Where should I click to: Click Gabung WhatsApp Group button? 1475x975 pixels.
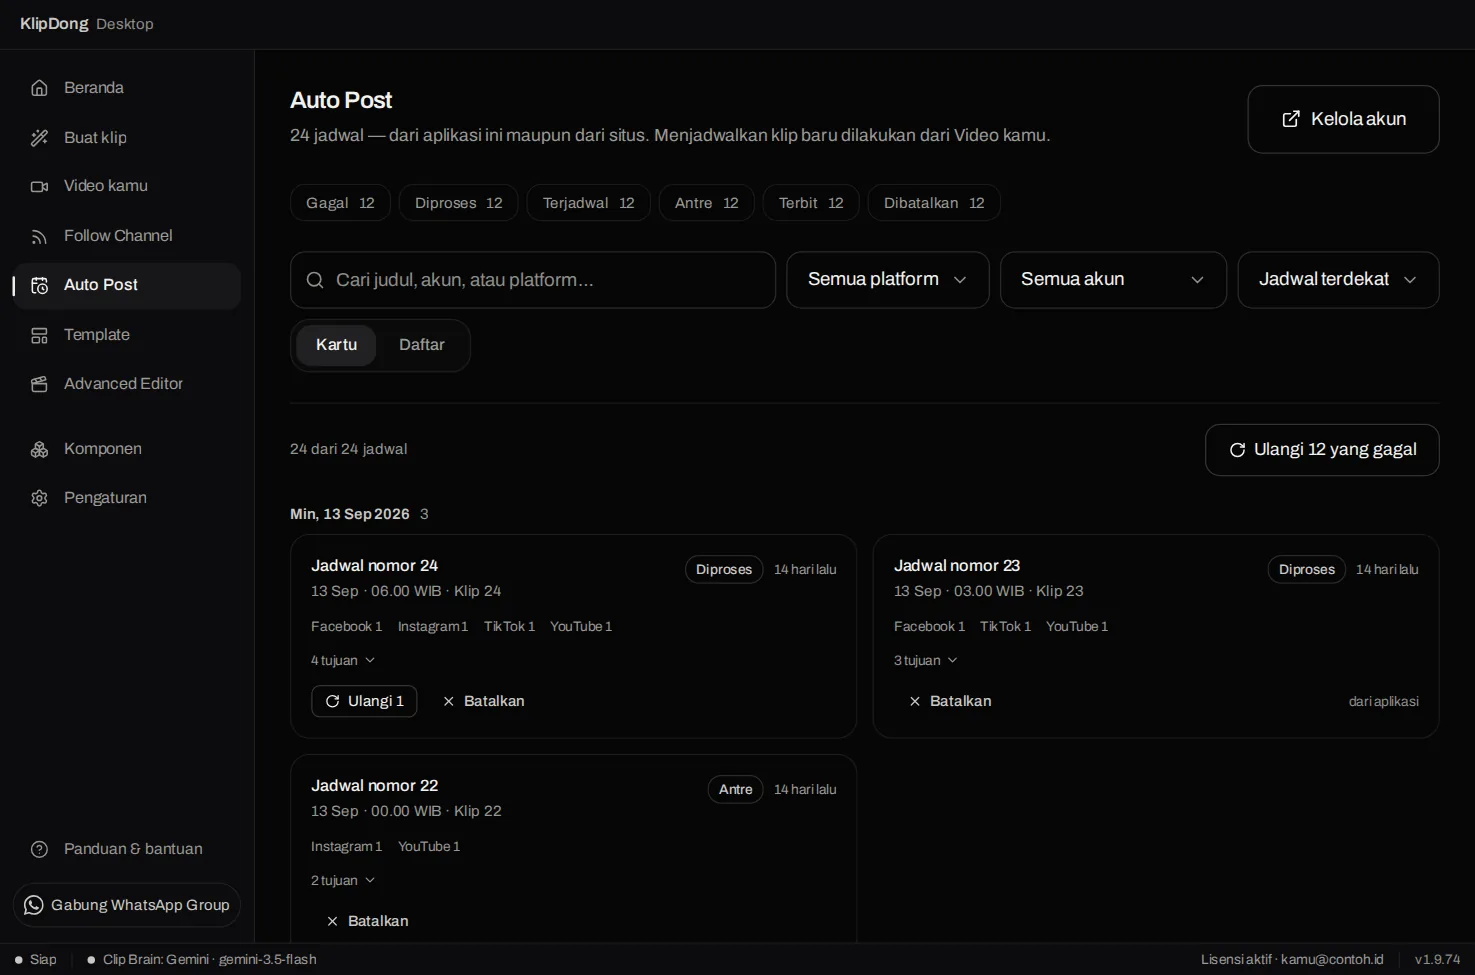[127, 905]
